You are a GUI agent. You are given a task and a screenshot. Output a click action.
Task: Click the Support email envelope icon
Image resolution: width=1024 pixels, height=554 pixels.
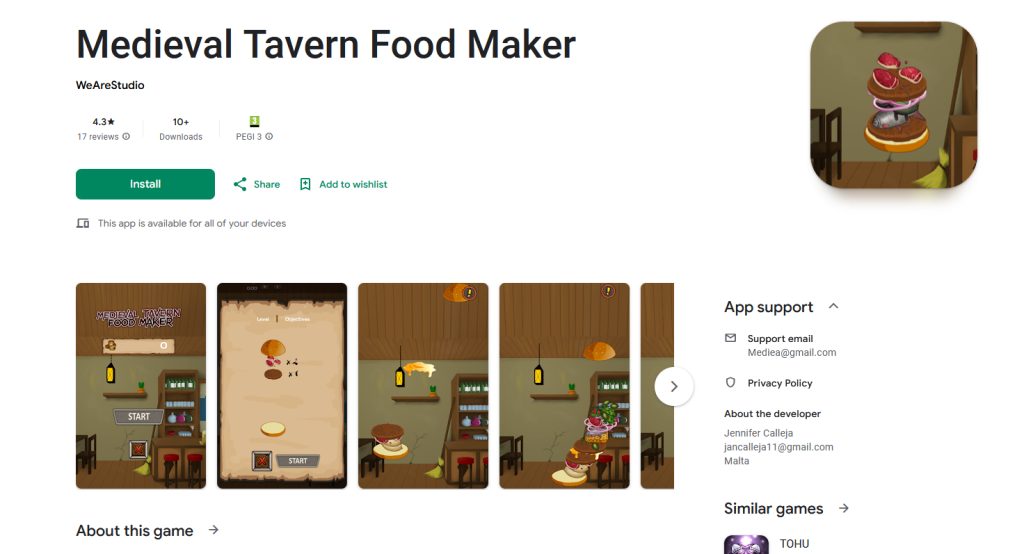731,338
